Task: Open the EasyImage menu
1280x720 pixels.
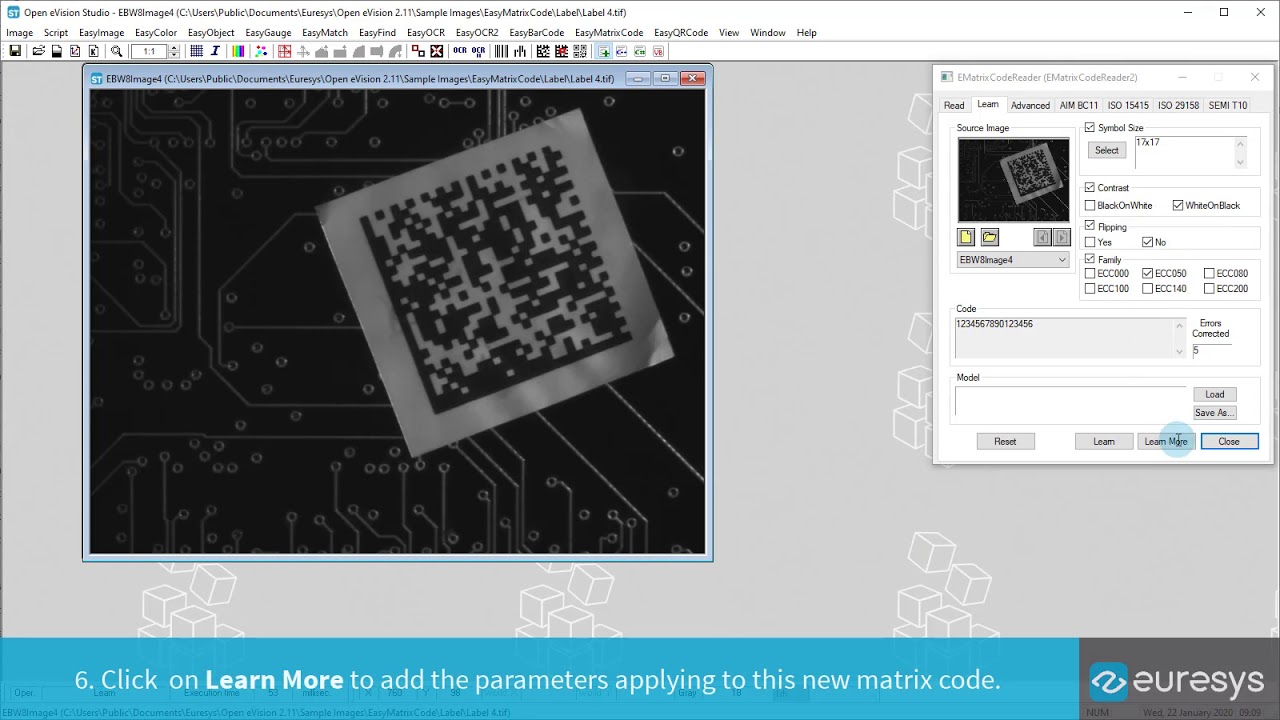Action: [101, 33]
